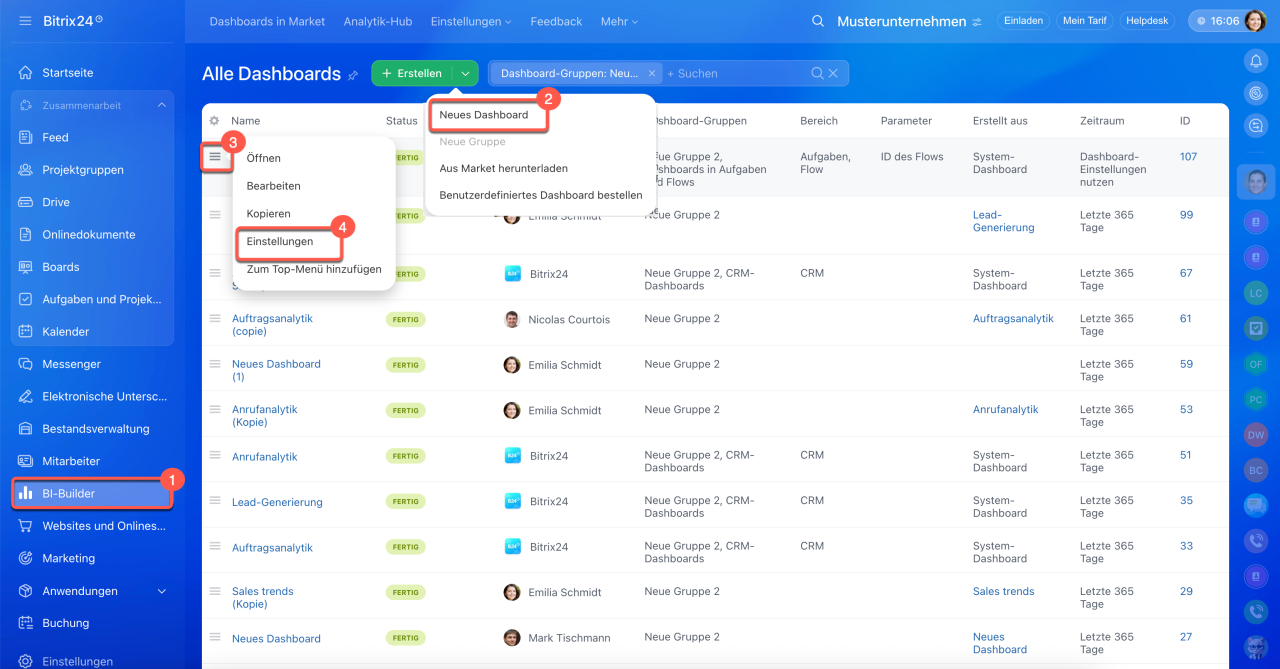This screenshot has height=669, width=1280.
Task: Open the Mehr top menu
Action: click(618, 21)
